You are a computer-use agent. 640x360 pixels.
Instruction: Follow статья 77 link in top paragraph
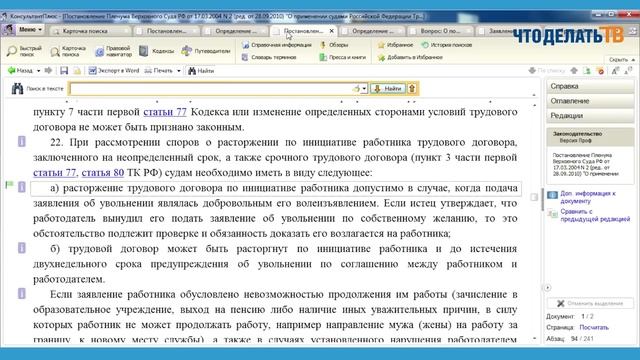coord(164,112)
